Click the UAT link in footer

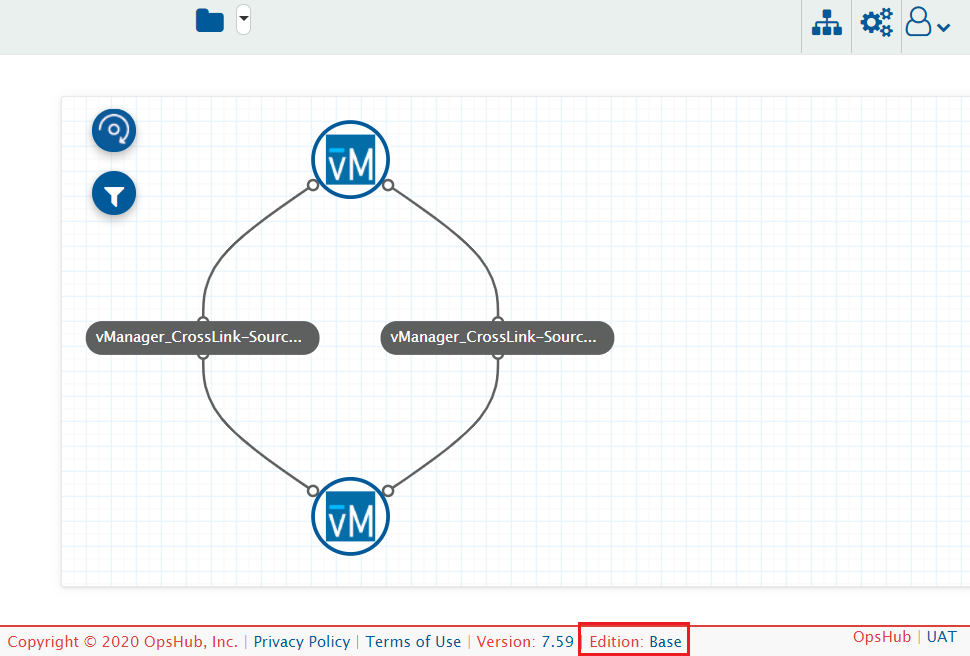click(x=941, y=637)
